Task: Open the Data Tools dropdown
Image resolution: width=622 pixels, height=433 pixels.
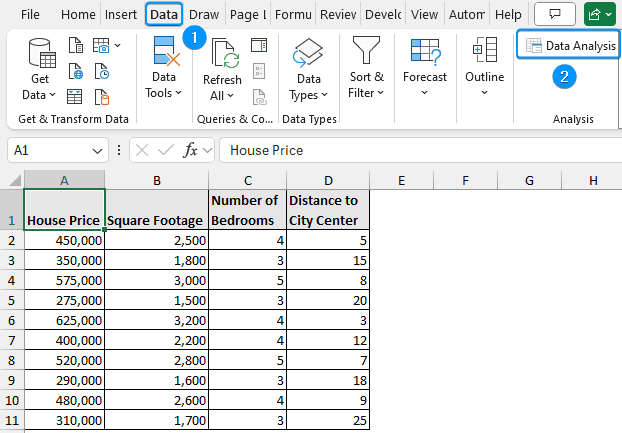Action: [163, 67]
